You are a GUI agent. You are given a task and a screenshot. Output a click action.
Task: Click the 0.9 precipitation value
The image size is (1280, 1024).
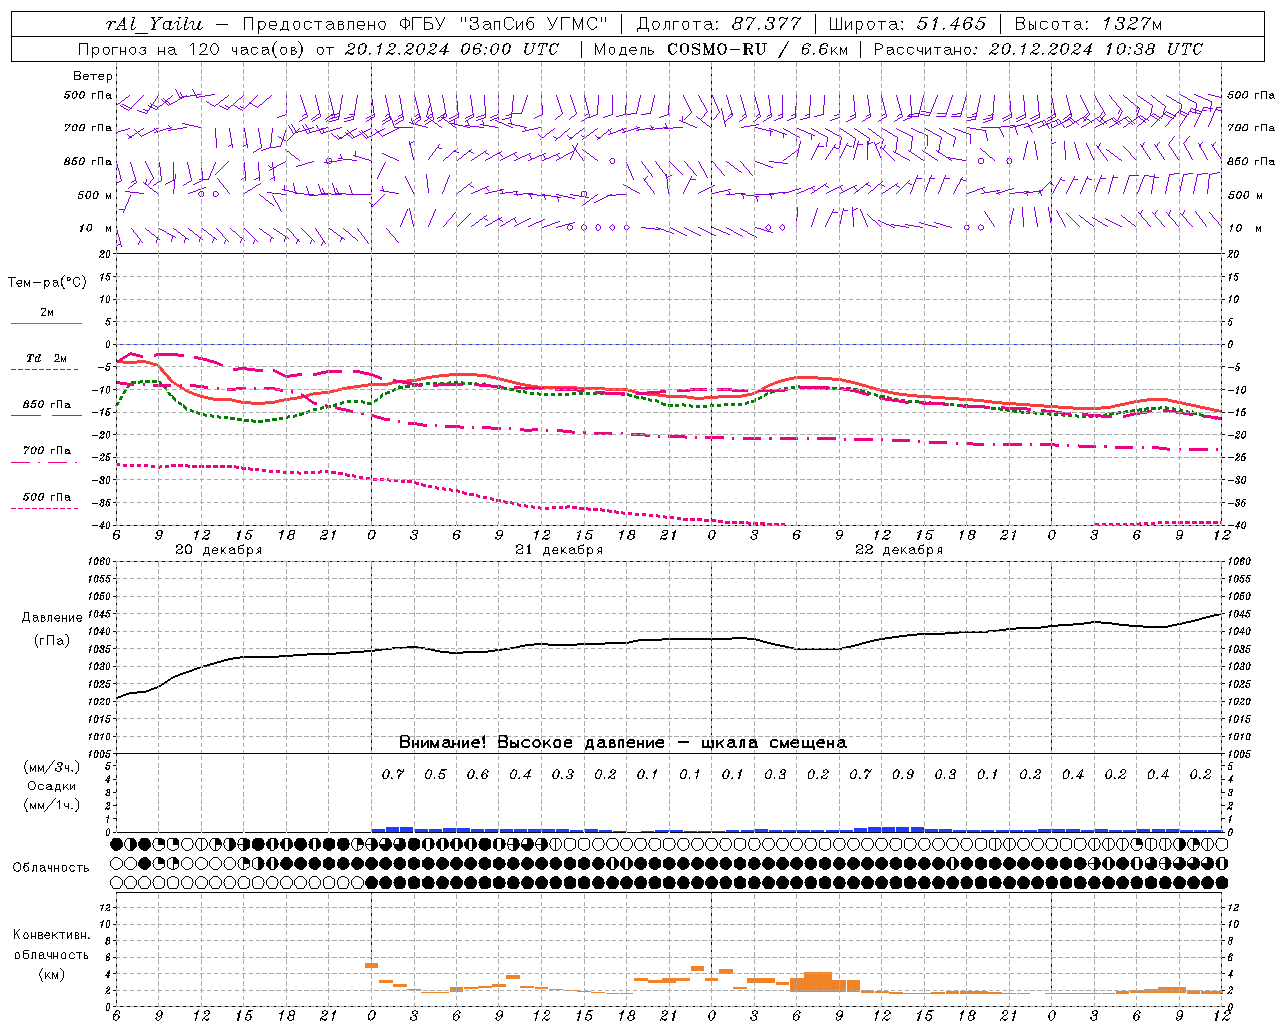point(903,774)
